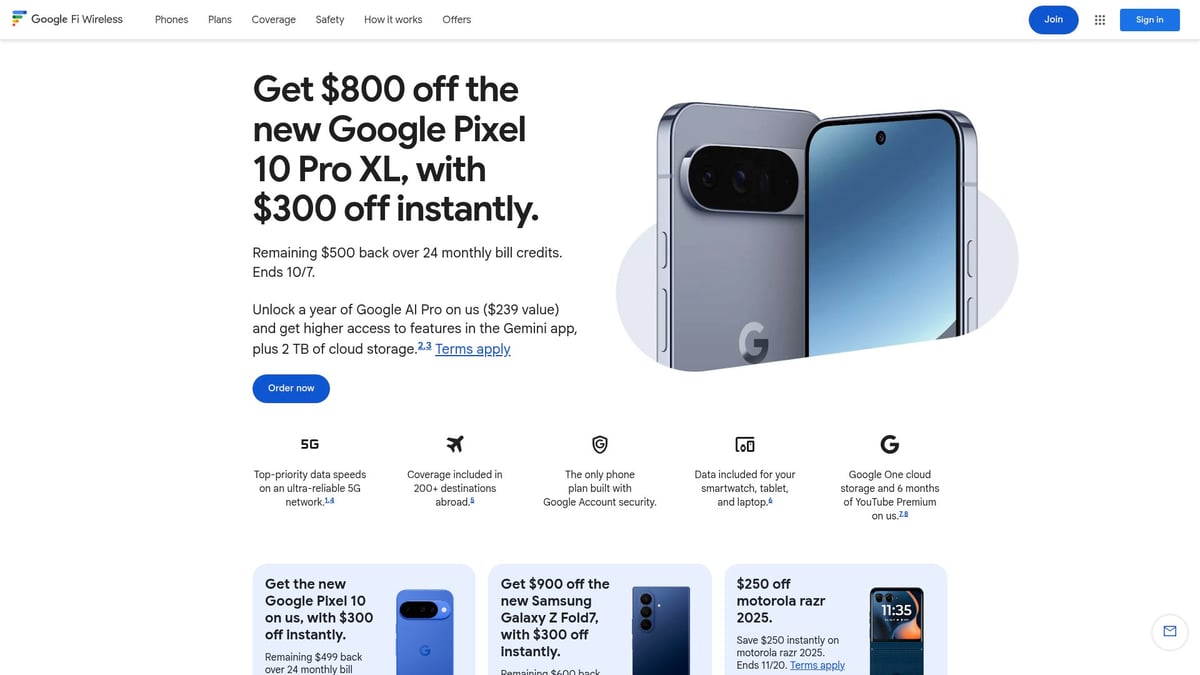Click the airplane international coverage icon
This screenshot has height=675, width=1200.
(x=455, y=444)
